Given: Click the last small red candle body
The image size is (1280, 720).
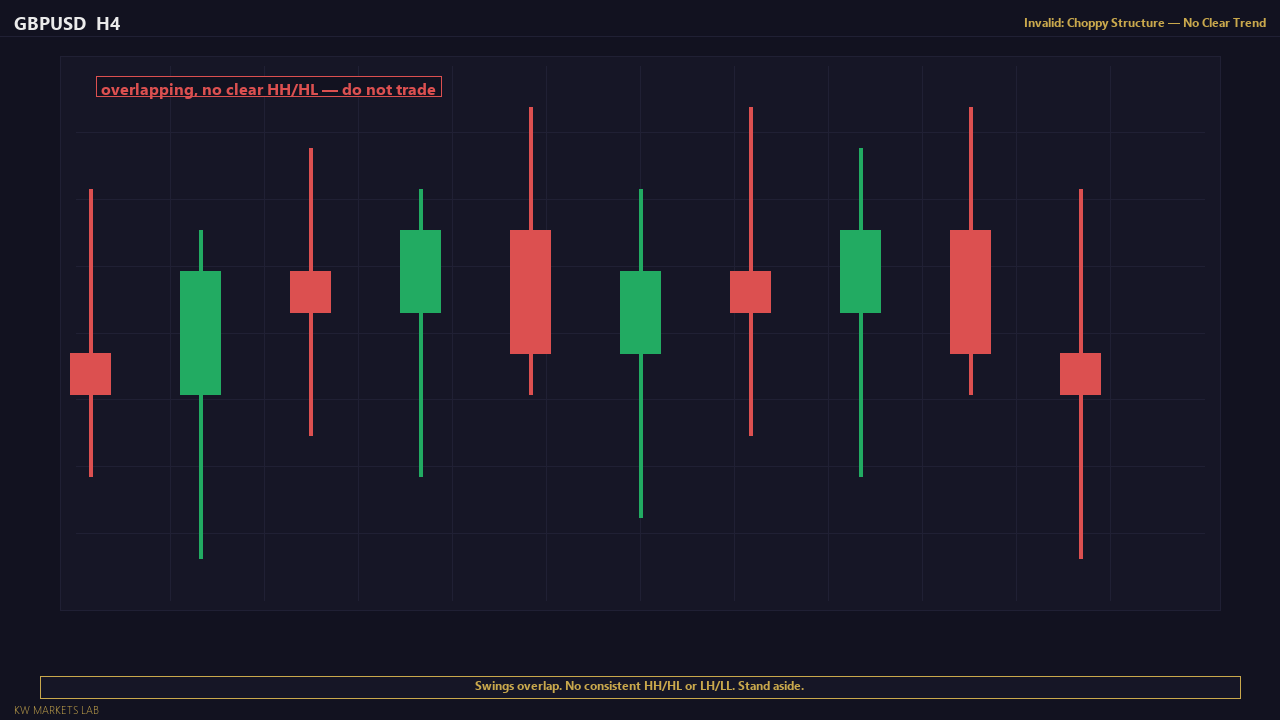Looking at the screenshot, I should pyautogui.click(x=1080, y=374).
